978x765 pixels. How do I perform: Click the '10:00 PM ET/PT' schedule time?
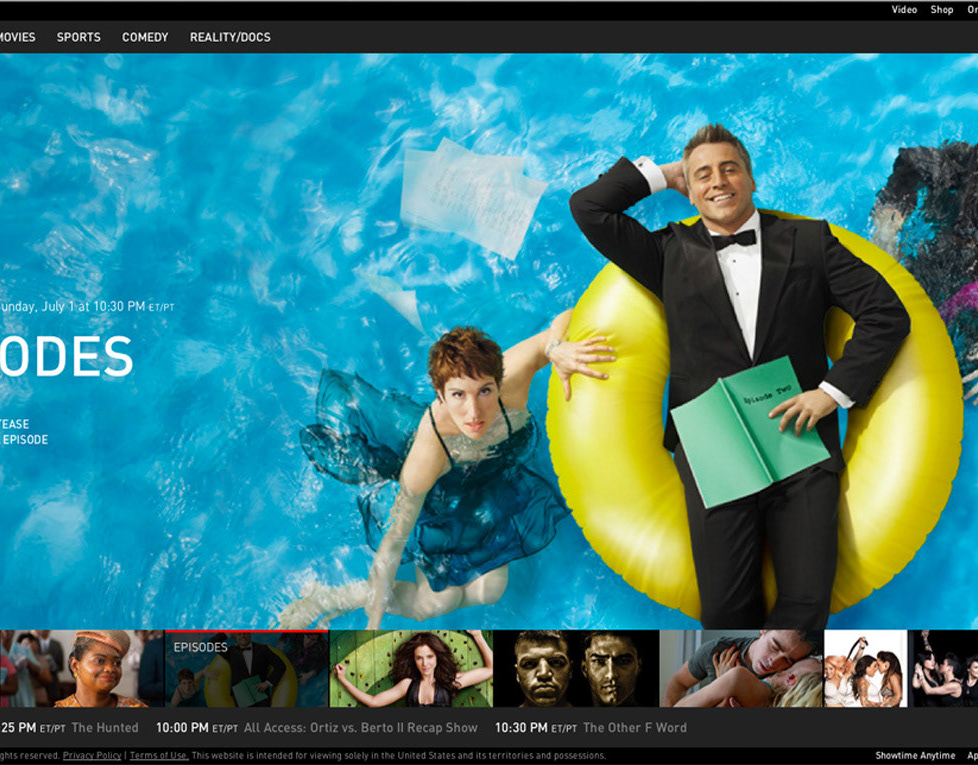click(x=196, y=728)
